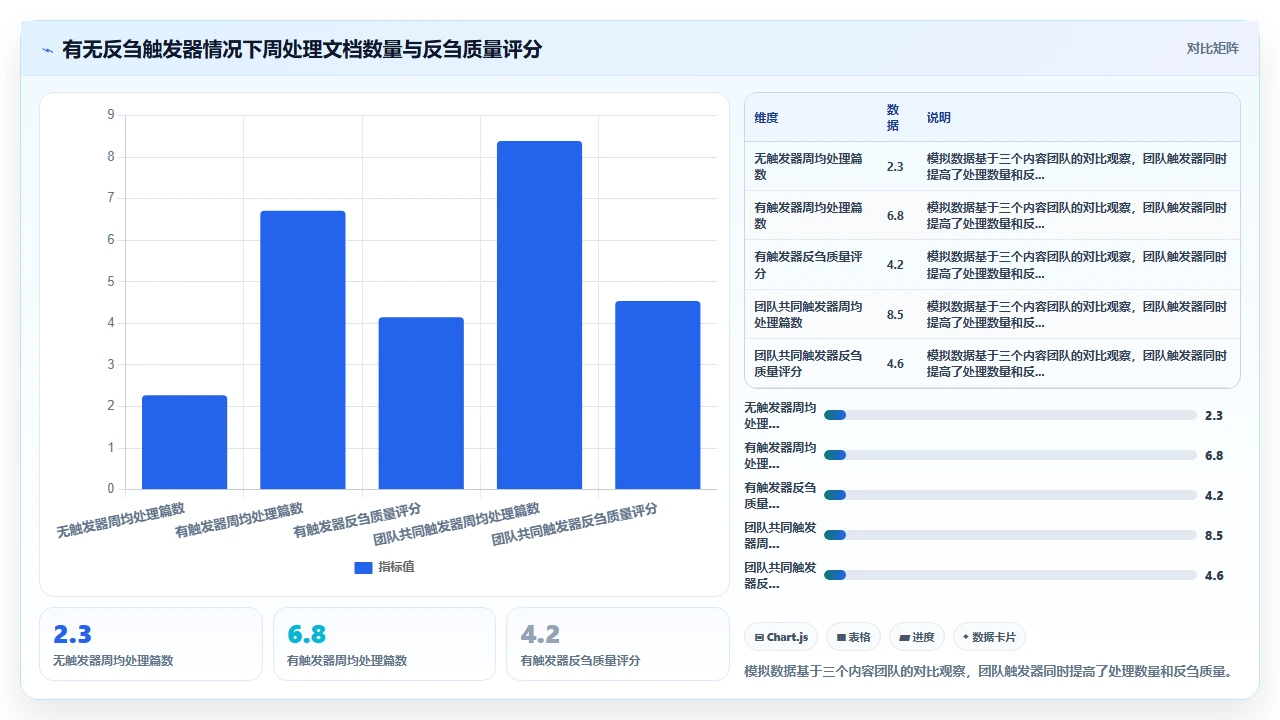Click the 数据 column header

(x=893, y=117)
